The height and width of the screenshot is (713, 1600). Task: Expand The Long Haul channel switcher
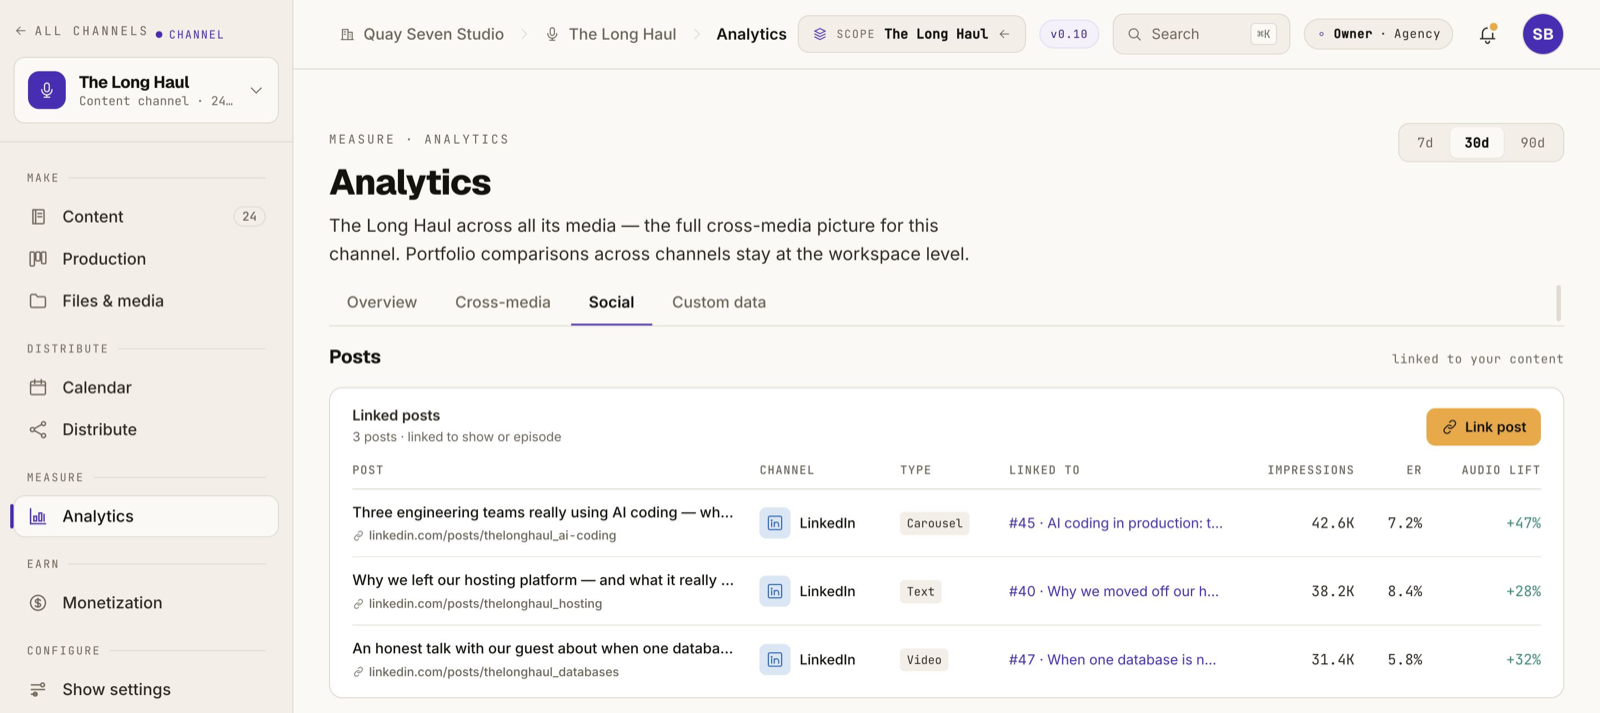click(x=256, y=90)
